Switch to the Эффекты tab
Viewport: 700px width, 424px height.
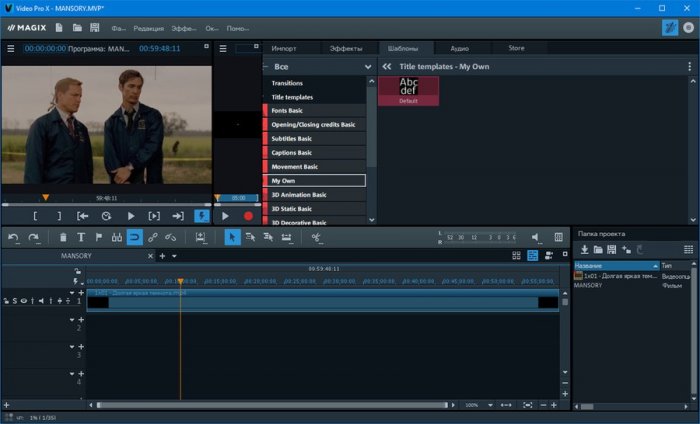346,47
